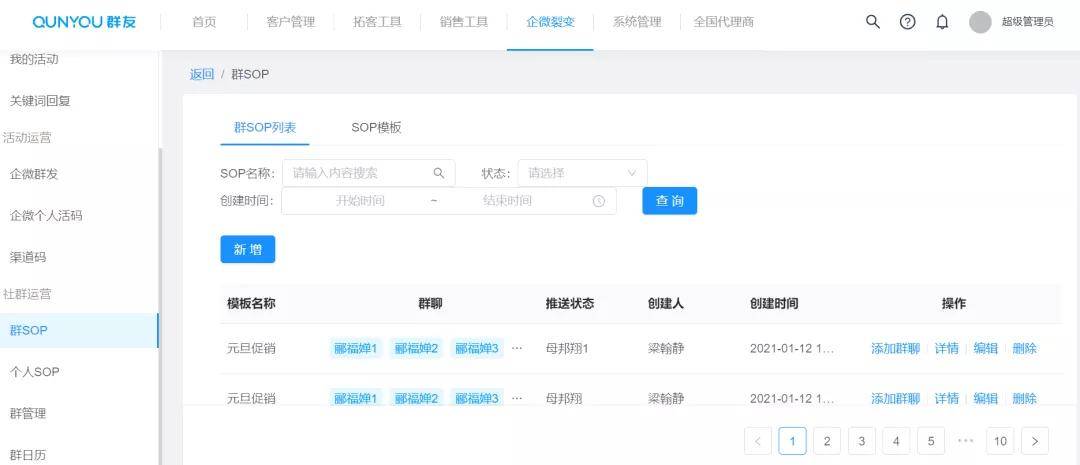The width and height of the screenshot is (1080, 465).
Task: Jump pages via pagination ellipsis
Action: click(966, 441)
